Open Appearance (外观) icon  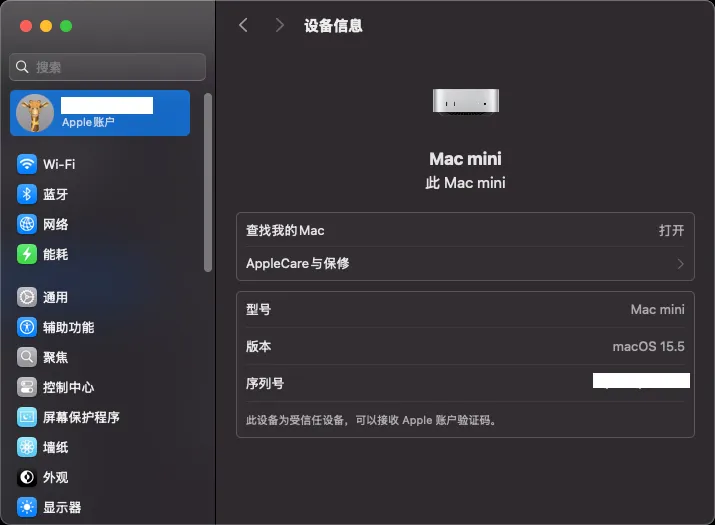pos(27,478)
